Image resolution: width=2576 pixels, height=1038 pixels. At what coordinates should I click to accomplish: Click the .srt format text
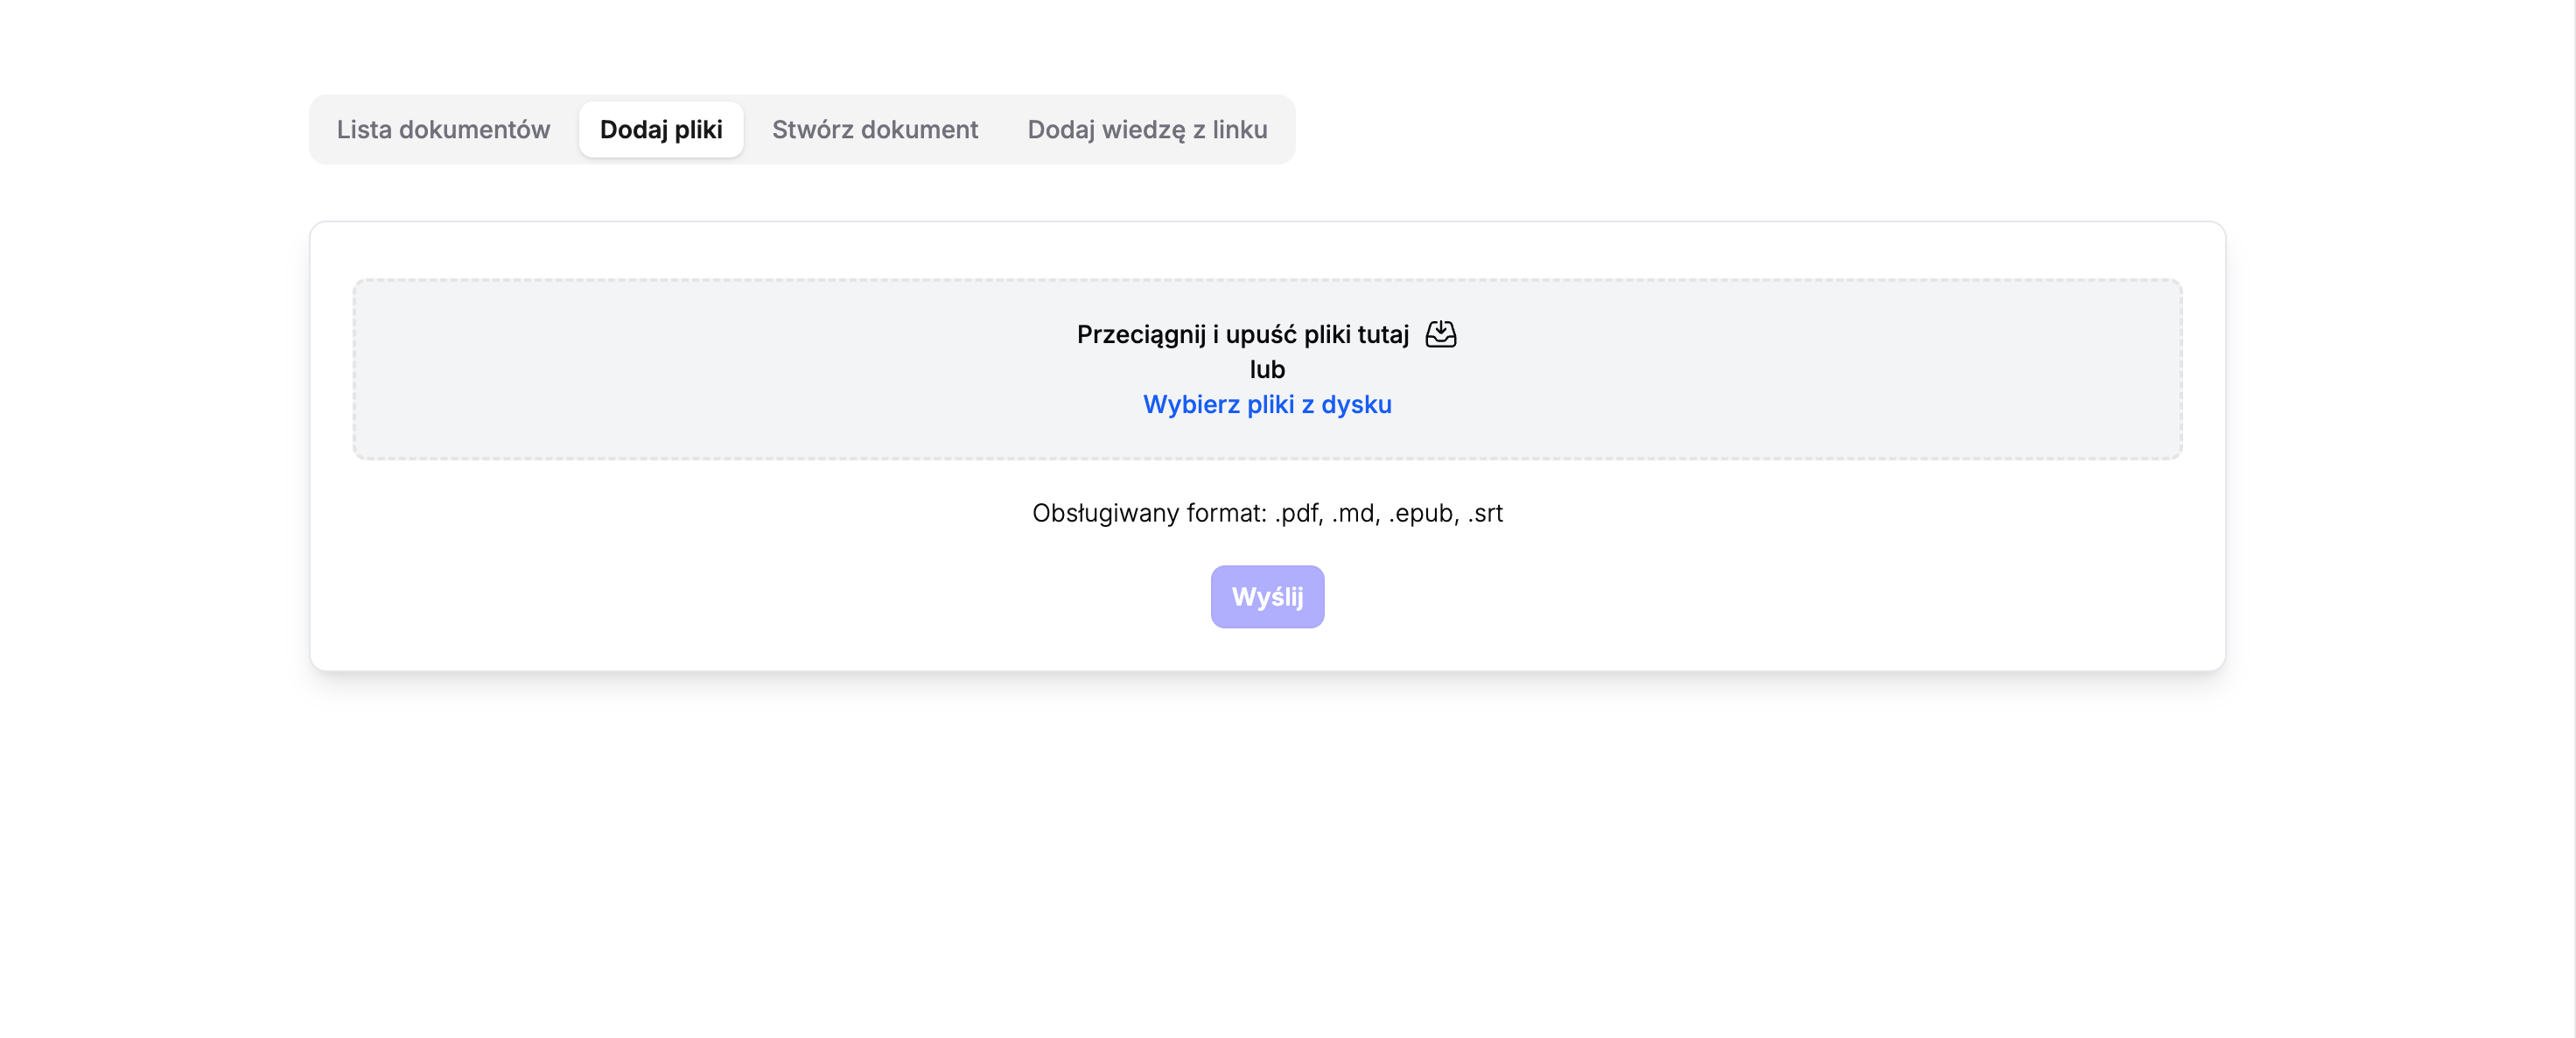point(1485,514)
